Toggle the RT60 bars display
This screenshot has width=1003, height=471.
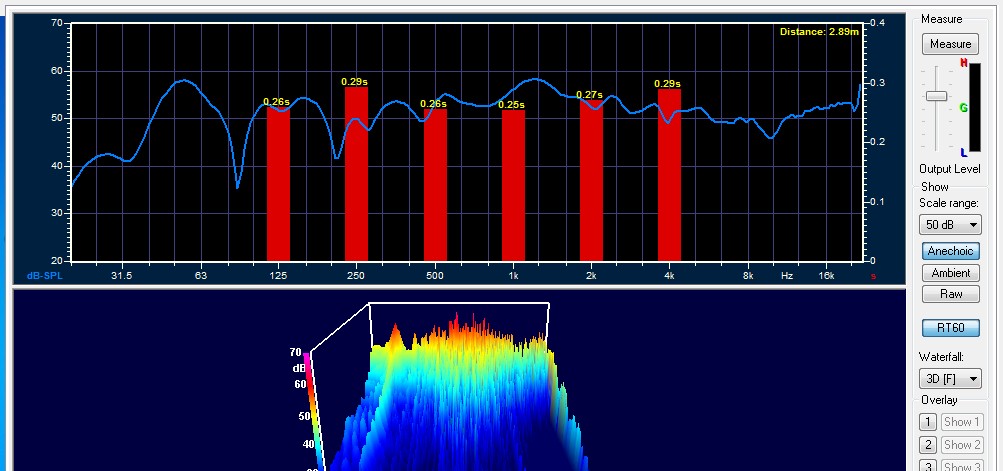[x=950, y=328]
